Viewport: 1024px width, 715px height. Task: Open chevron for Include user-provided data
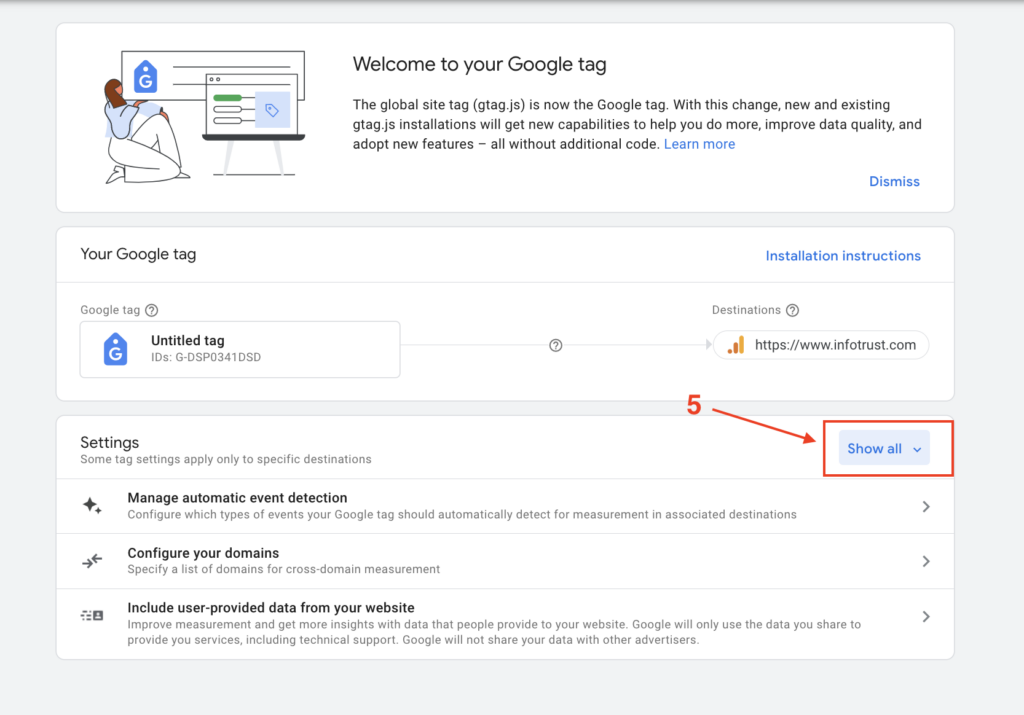[x=926, y=617]
